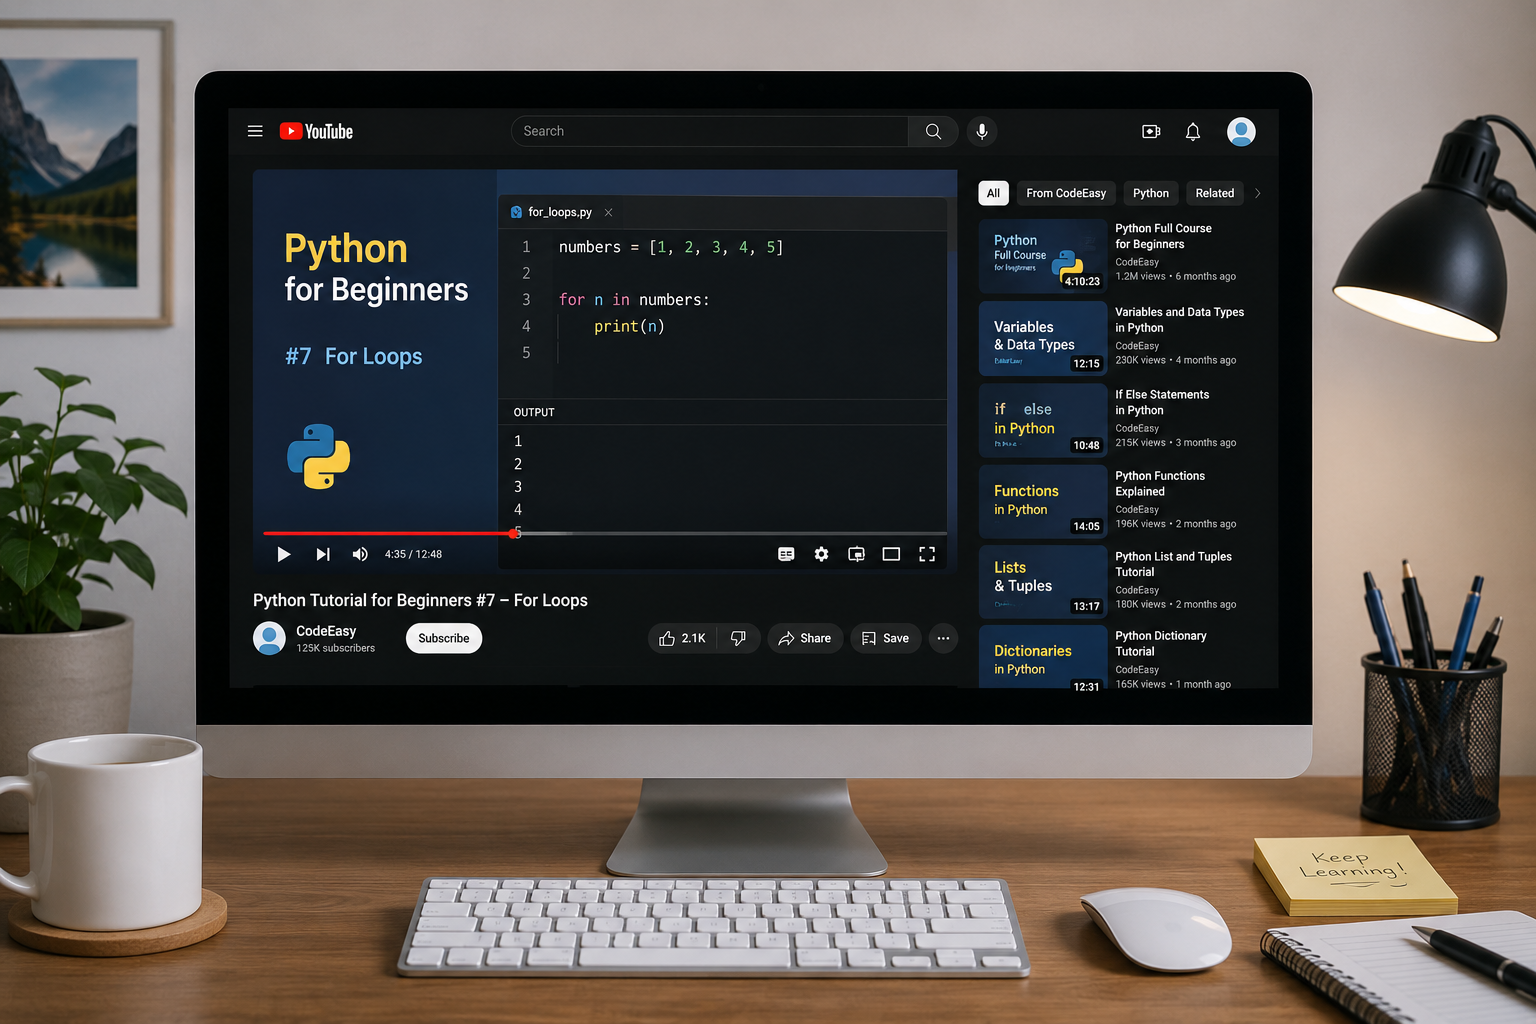This screenshot has height=1024, width=1536.
Task: Click in the Search input field
Action: (x=710, y=131)
